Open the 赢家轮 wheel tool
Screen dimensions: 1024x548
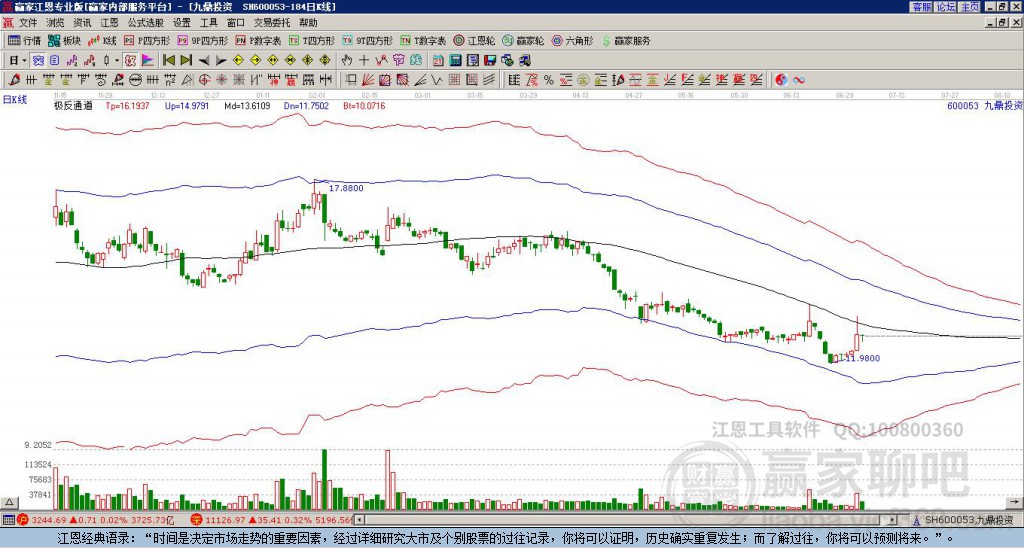[x=523, y=40]
